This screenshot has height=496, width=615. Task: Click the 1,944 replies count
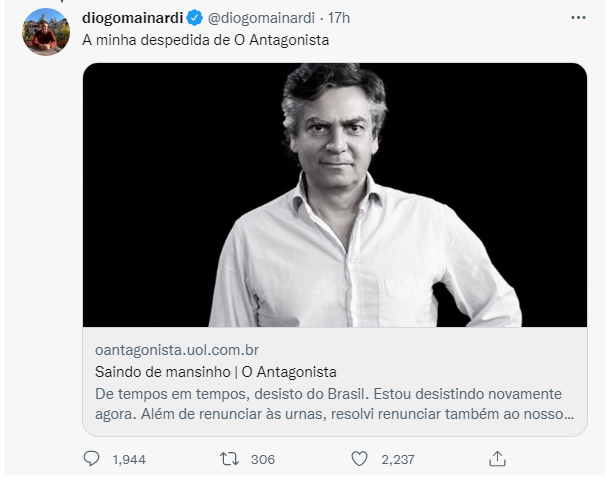(129, 459)
